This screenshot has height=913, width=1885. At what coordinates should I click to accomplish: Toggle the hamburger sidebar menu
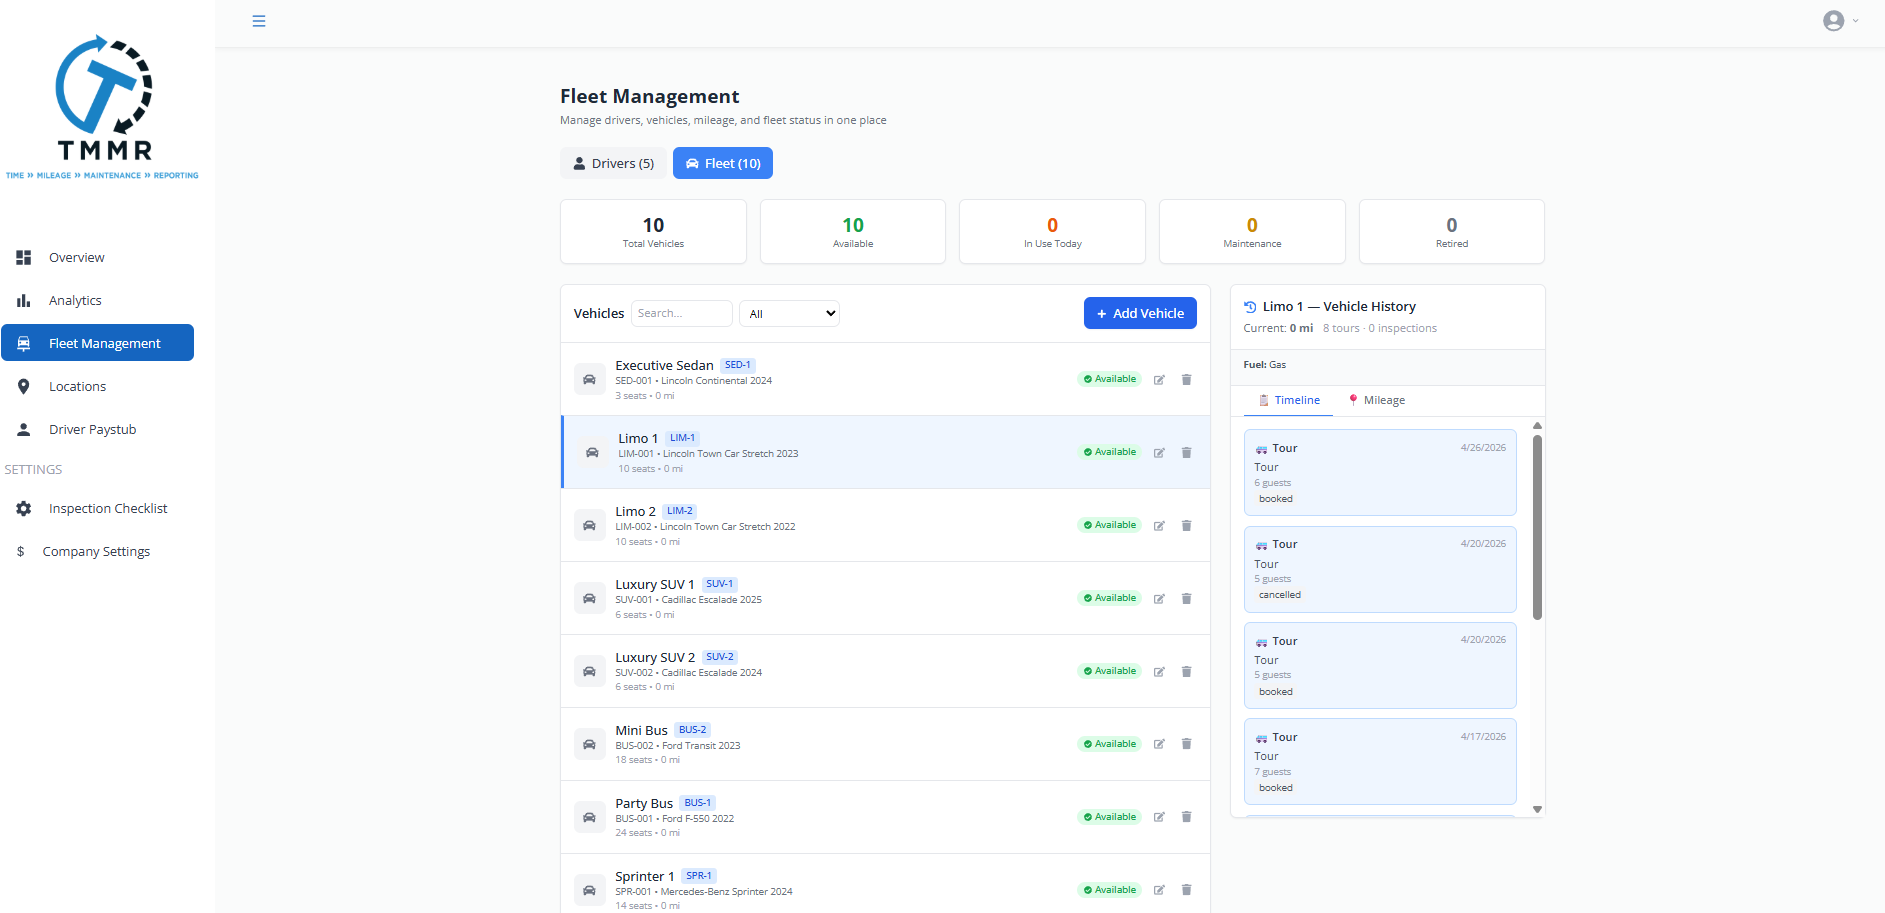click(259, 21)
